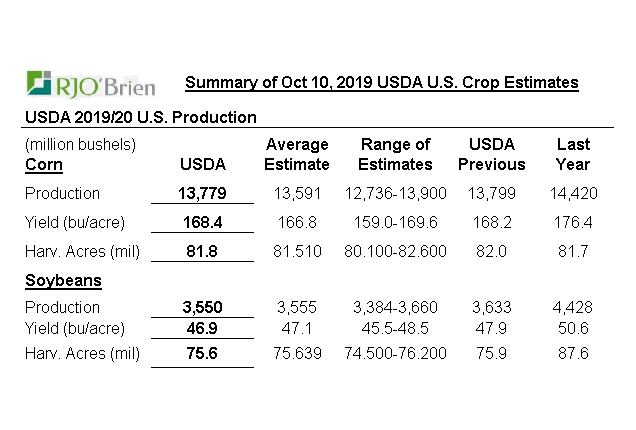Click the underlined Soybeans section label

(63, 281)
